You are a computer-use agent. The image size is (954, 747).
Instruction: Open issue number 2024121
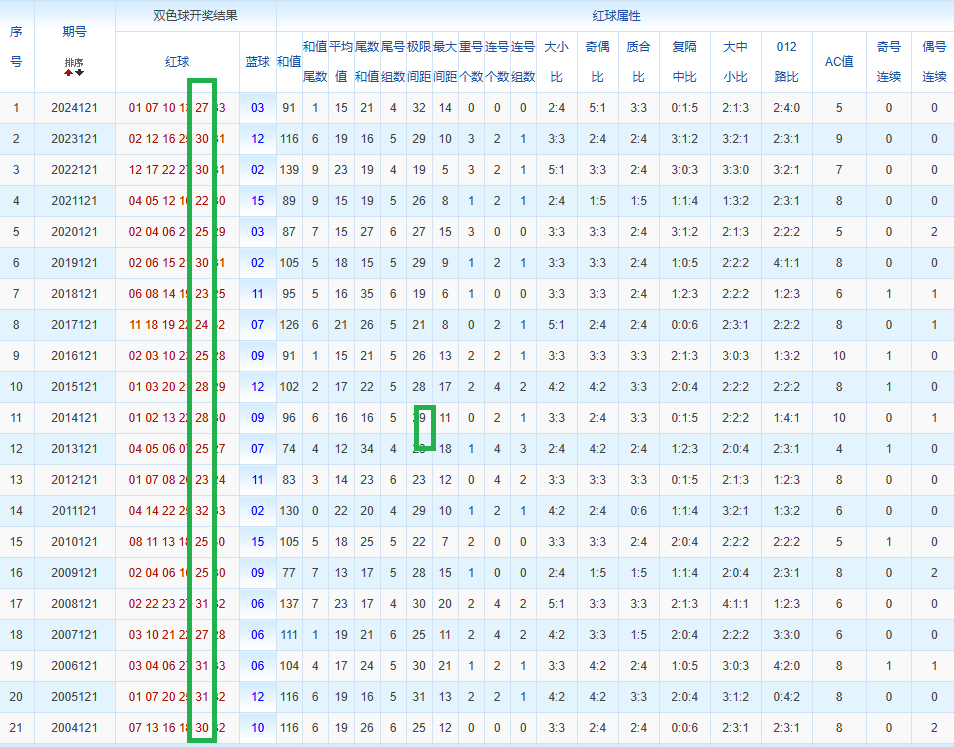pos(74,108)
